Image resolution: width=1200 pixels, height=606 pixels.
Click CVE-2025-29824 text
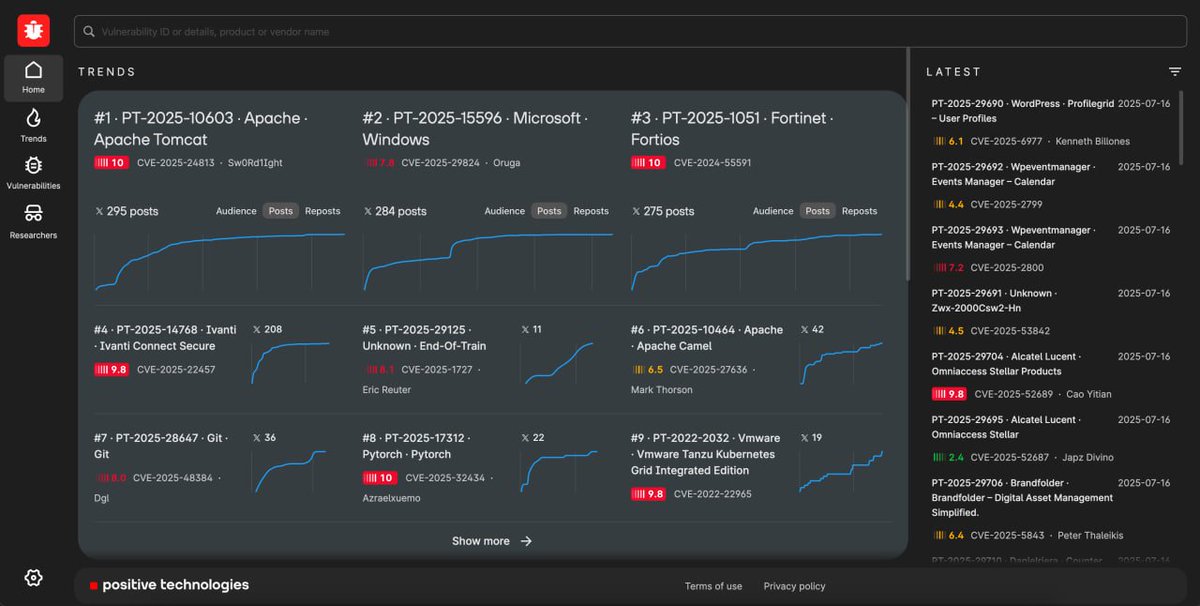click(x=440, y=163)
